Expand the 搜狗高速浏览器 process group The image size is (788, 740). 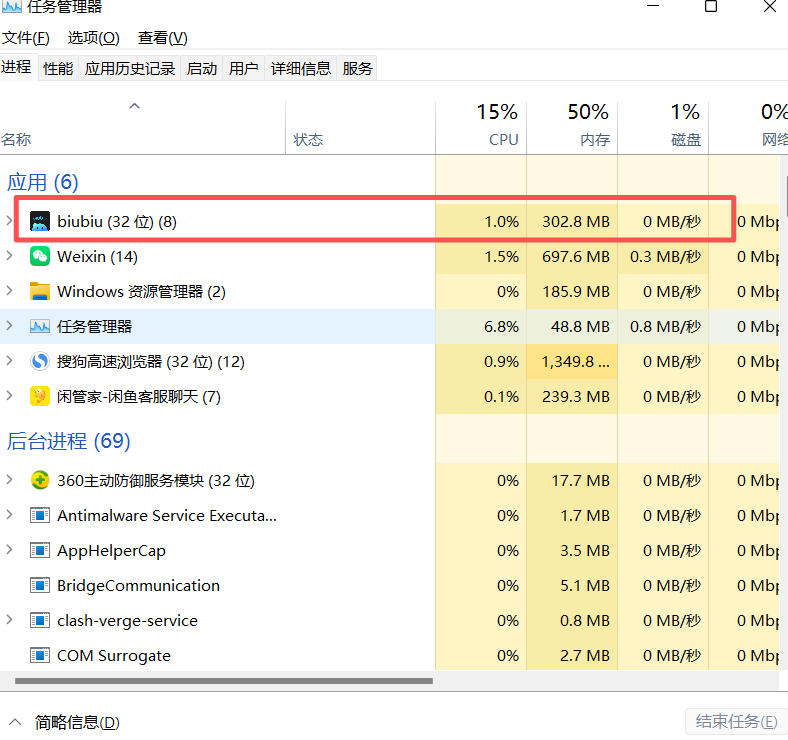click(10, 362)
